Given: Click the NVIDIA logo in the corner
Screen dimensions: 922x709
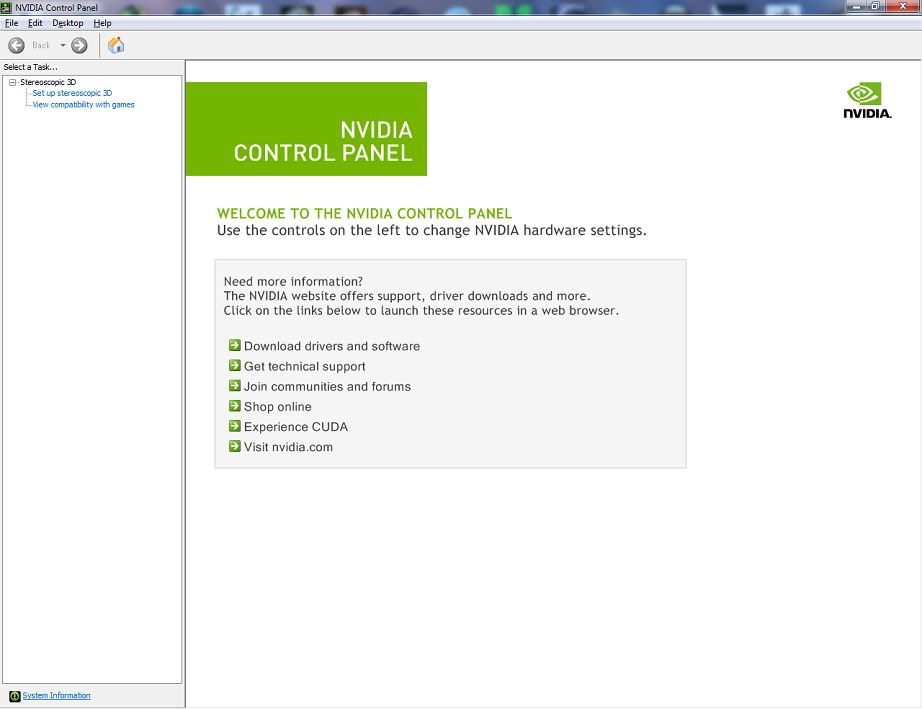Looking at the screenshot, I should (867, 101).
